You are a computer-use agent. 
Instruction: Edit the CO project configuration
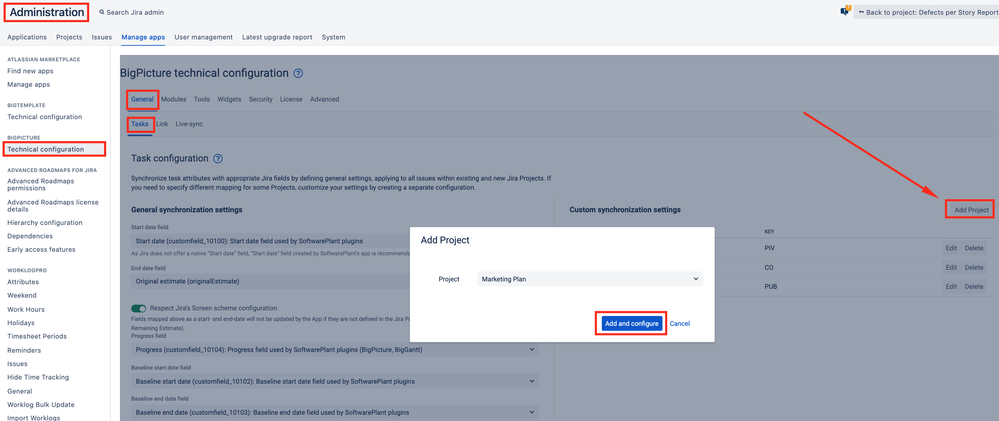(x=951, y=268)
